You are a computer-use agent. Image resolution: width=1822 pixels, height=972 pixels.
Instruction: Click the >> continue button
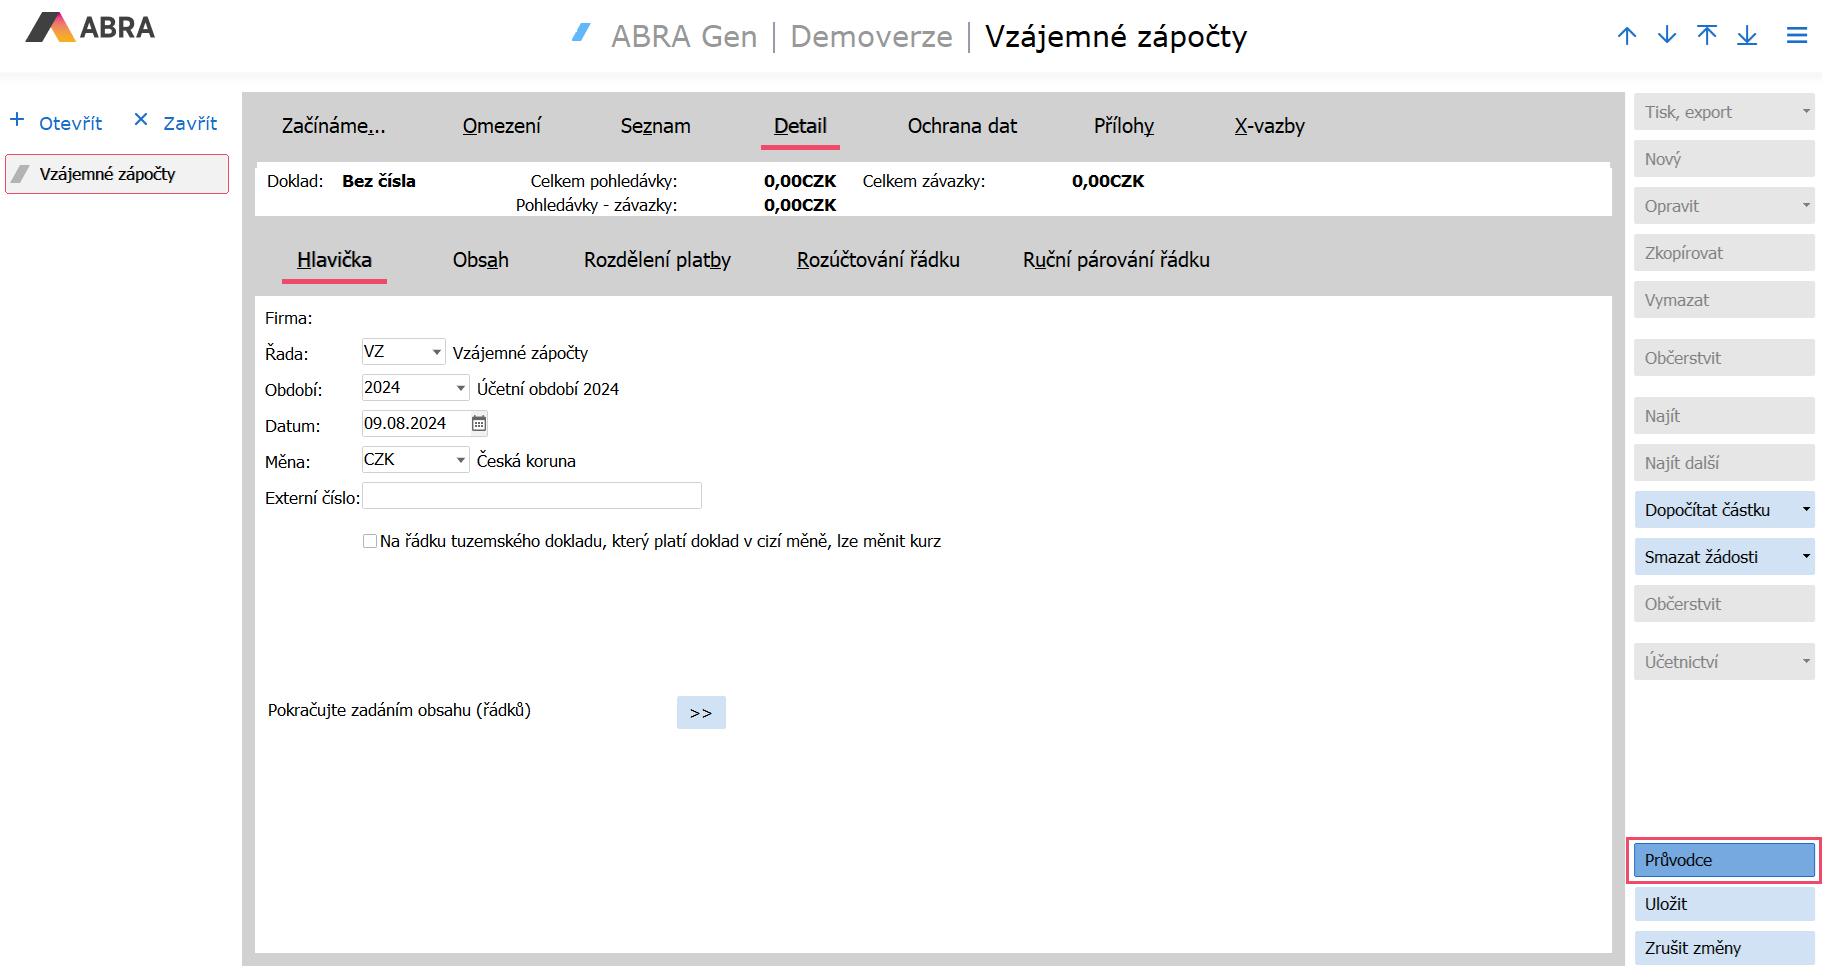pos(701,713)
